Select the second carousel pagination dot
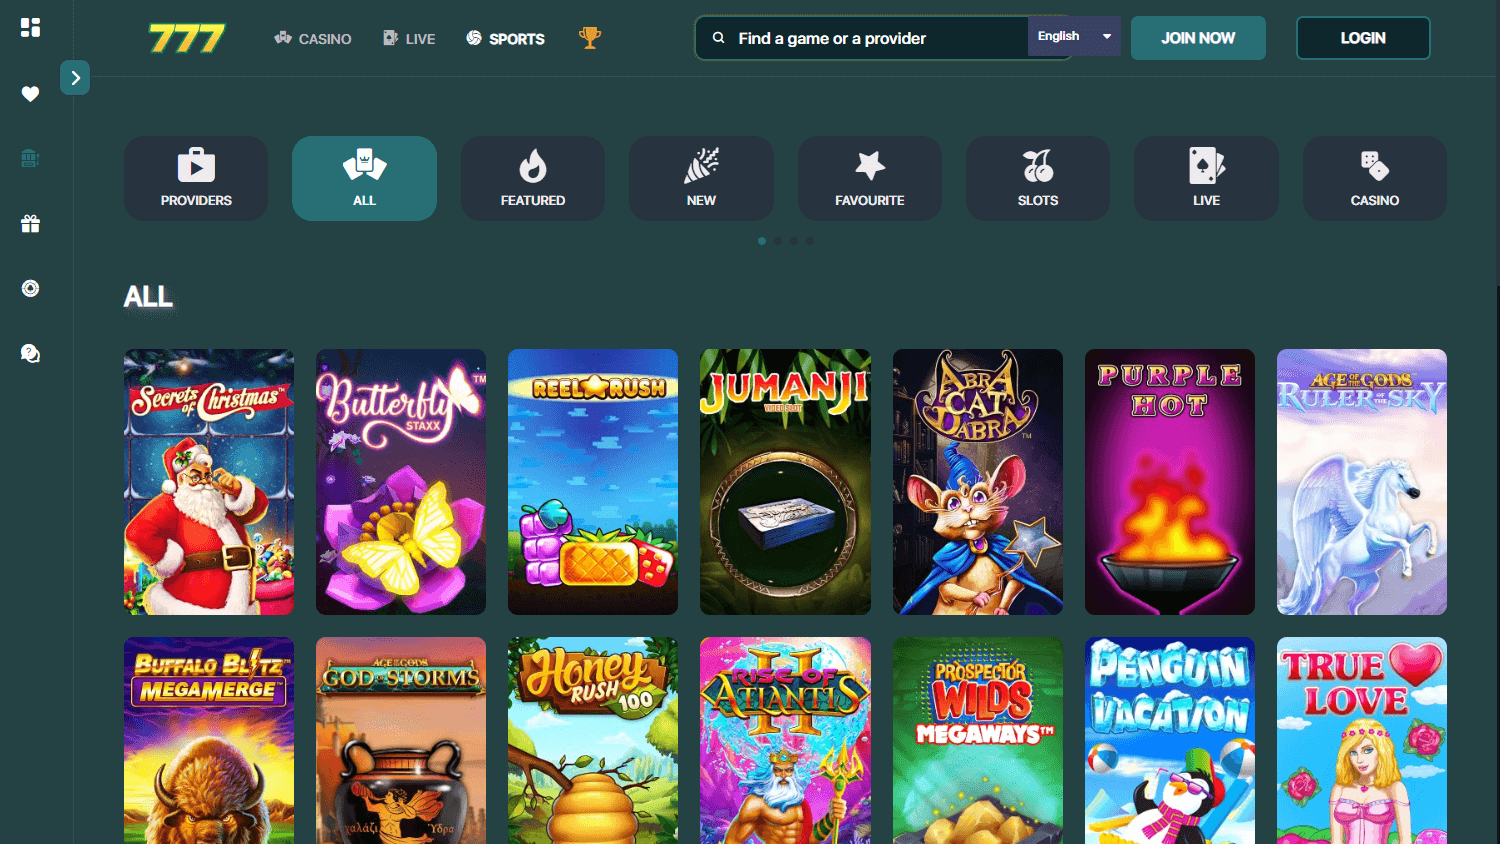This screenshot has width=1500, height=844. point(778,241)
